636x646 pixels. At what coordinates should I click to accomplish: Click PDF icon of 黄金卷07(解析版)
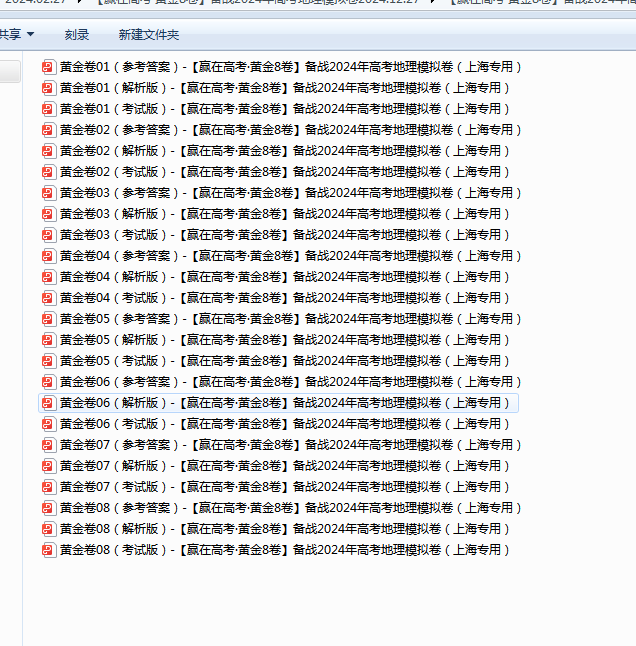[49, 466]
